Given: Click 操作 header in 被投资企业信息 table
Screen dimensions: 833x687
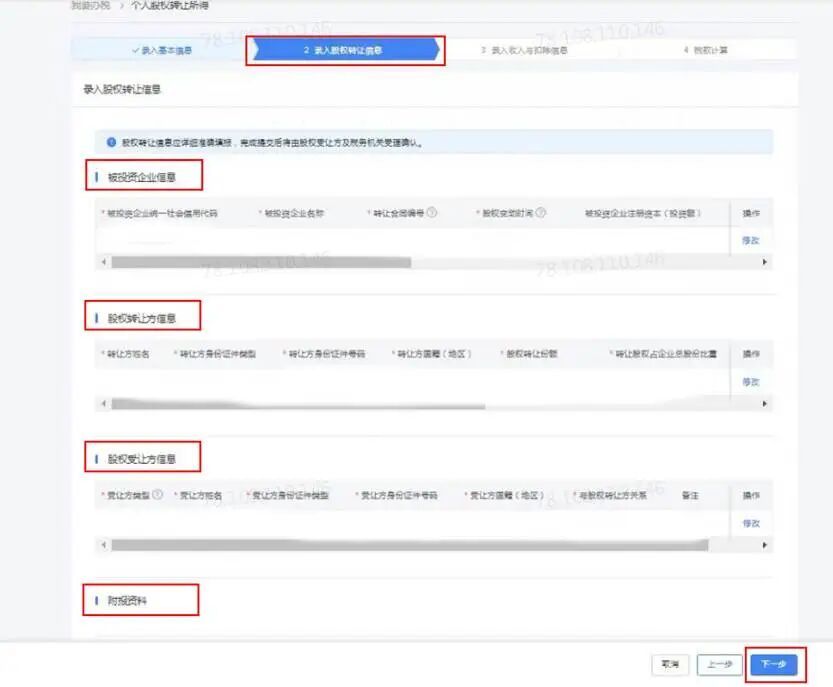Looking at the screenshot, I should pyautogui.click(x=751, y=213).
